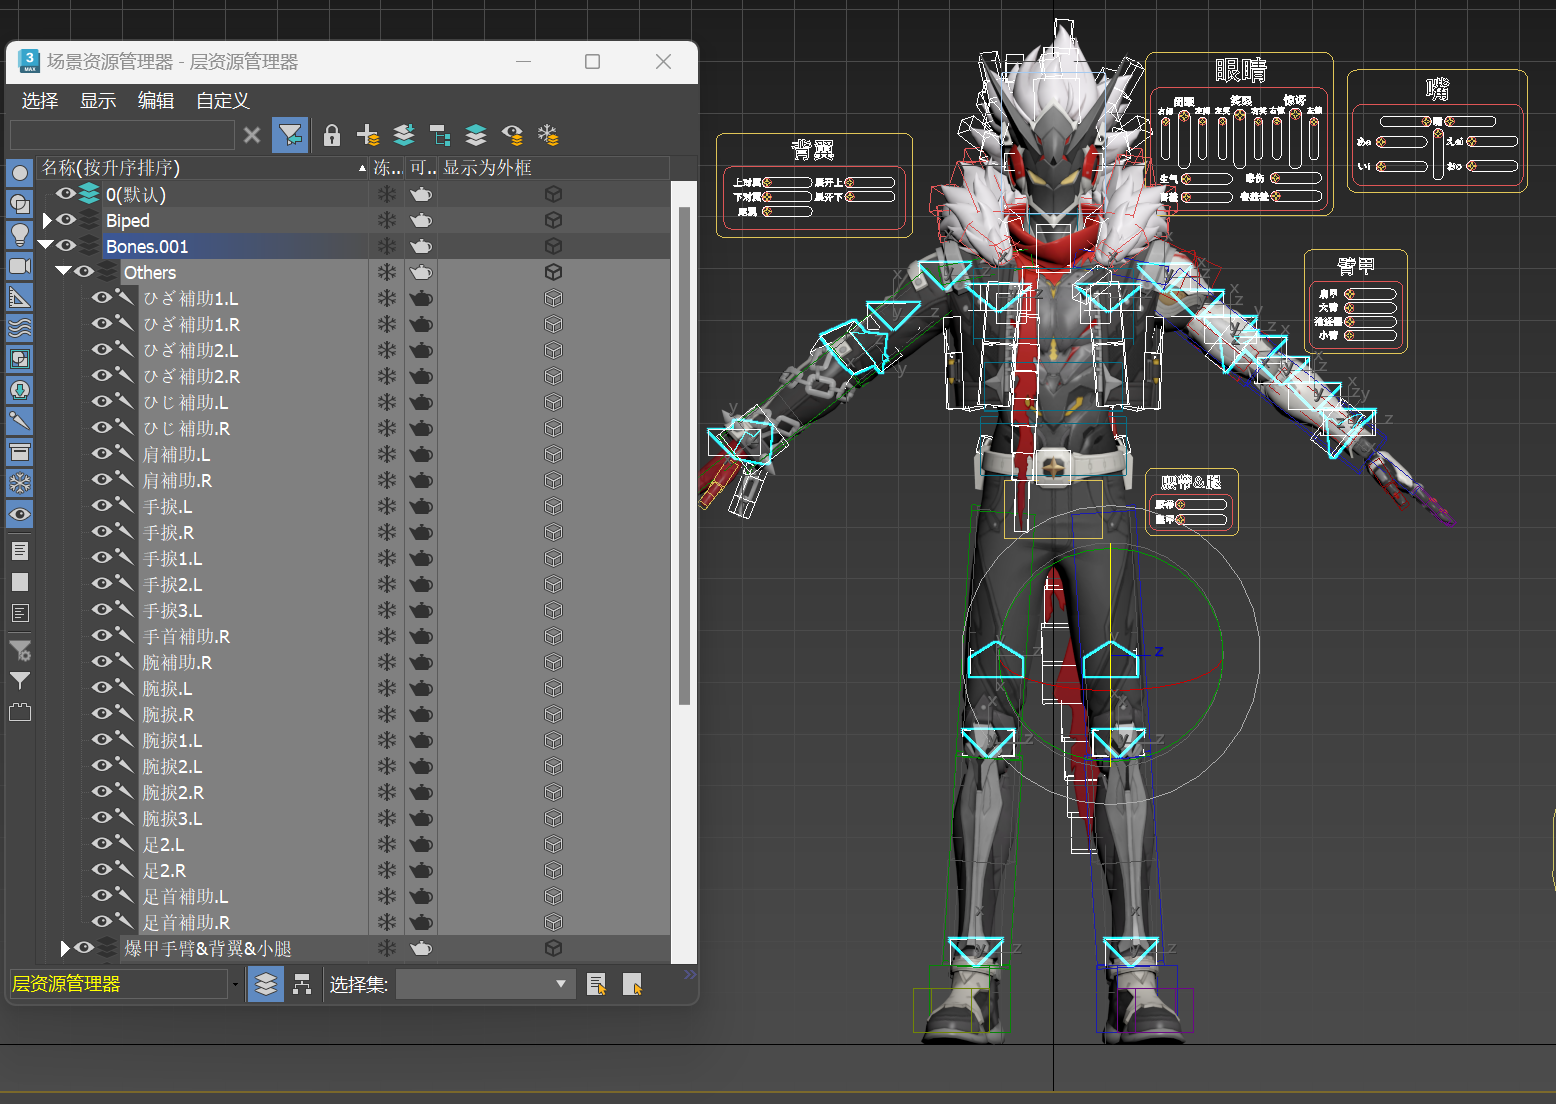Click the hide all layers eye icon in toolbar
This screenshot has width=1556, height=1104.
pyautogui.click(x=513, y=135)
